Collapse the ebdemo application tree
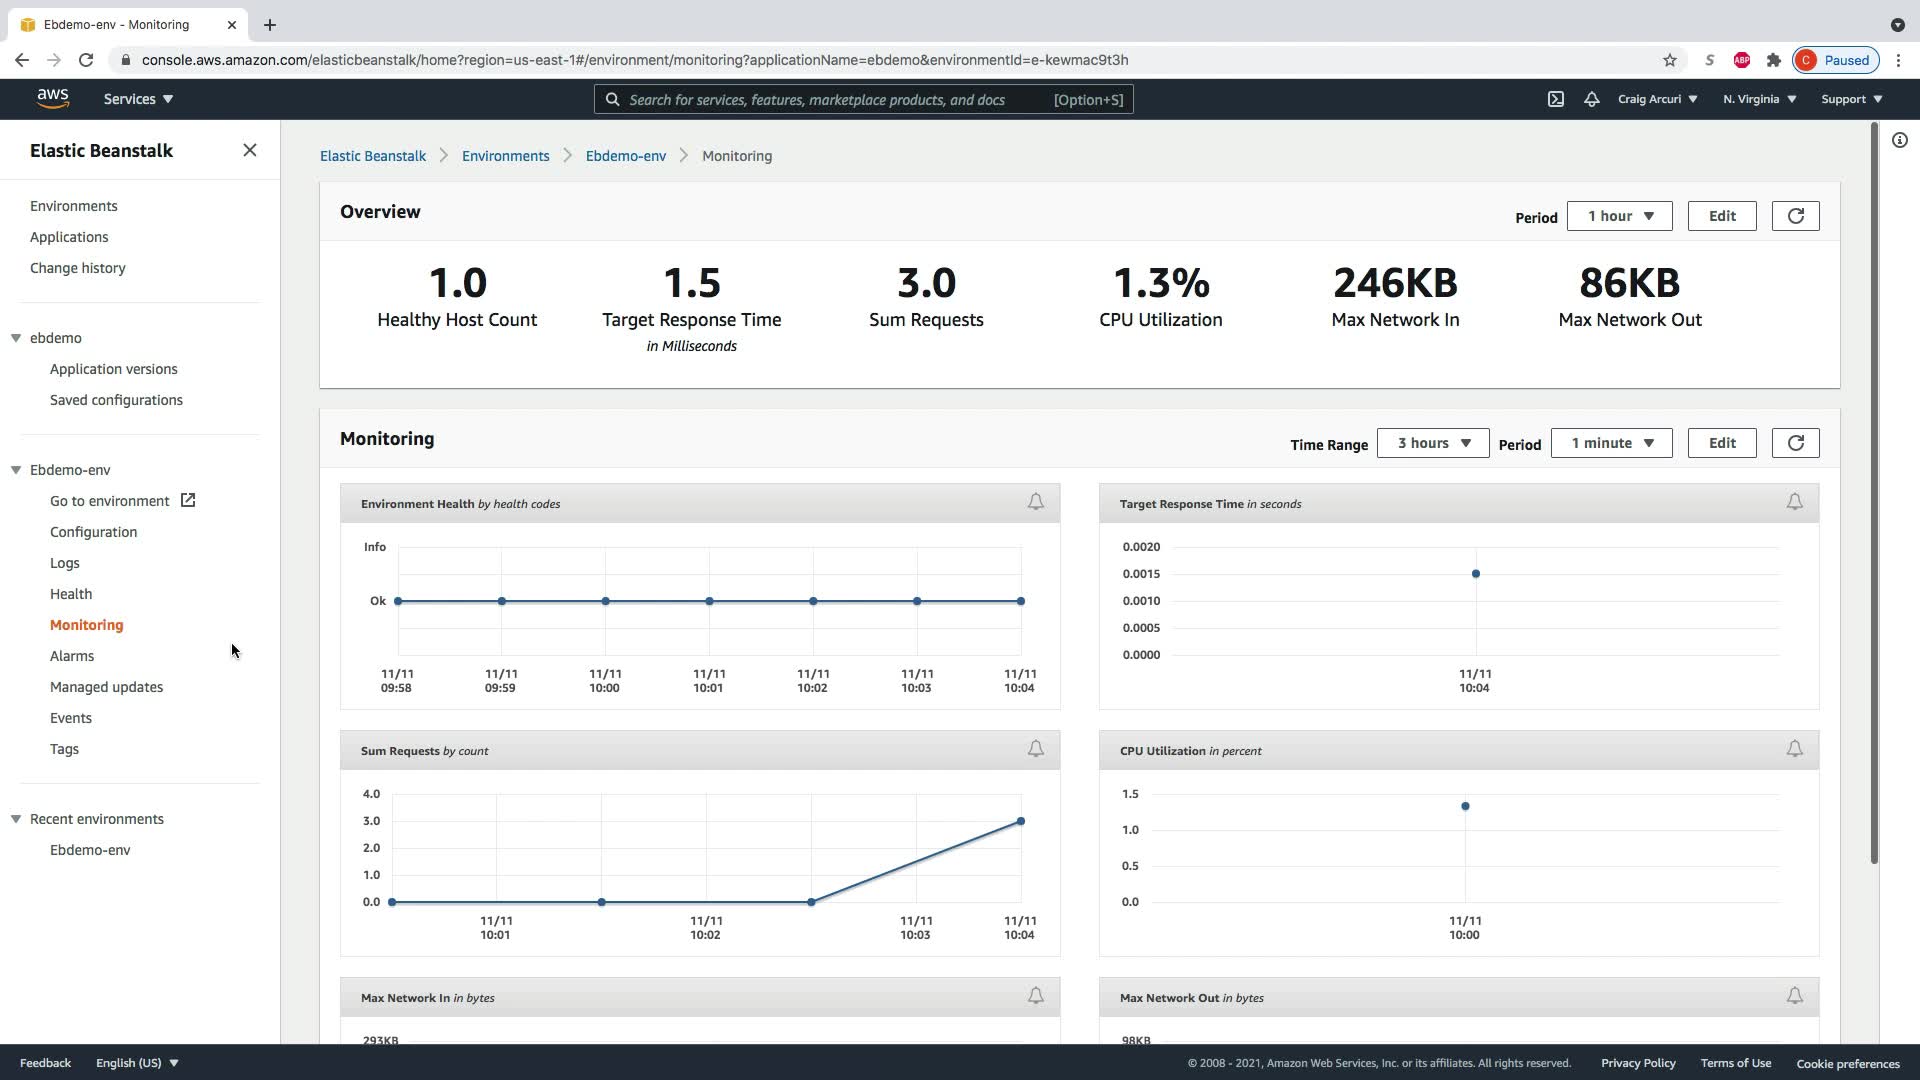The height and width of the screenshot is (1080, 1920). click(x=16, y=338)
